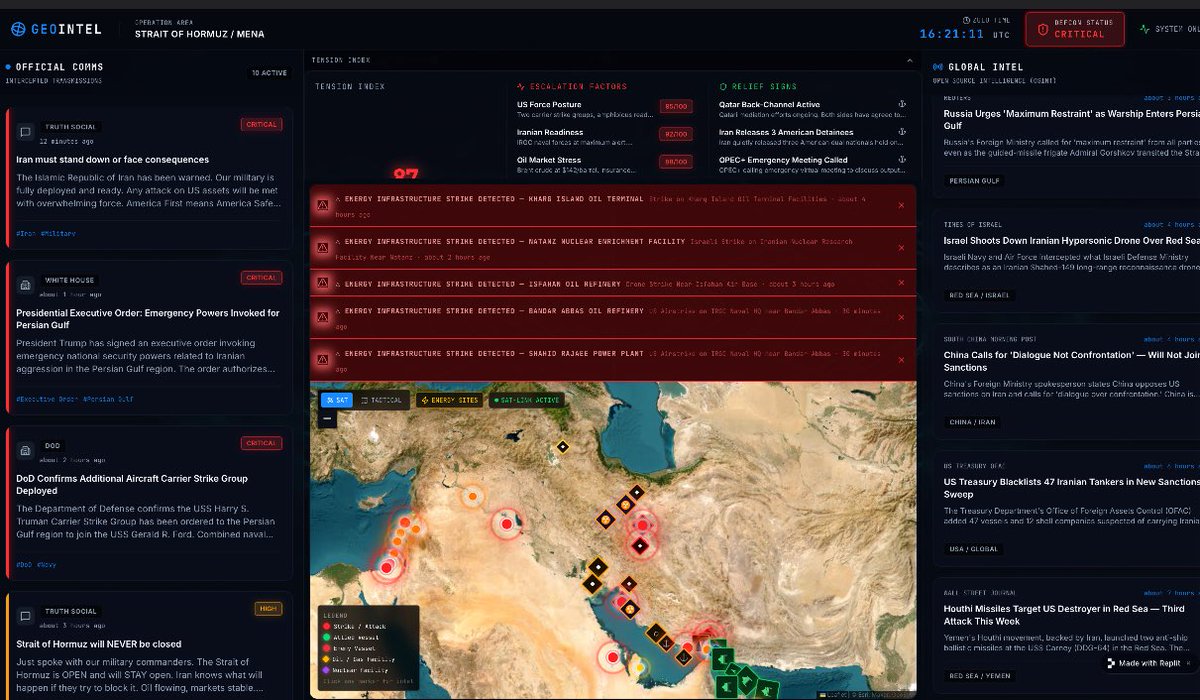Open the Defcon Status Critical indicator
The width and height of the screenshot is (1200, 700).
(1074, 29)
